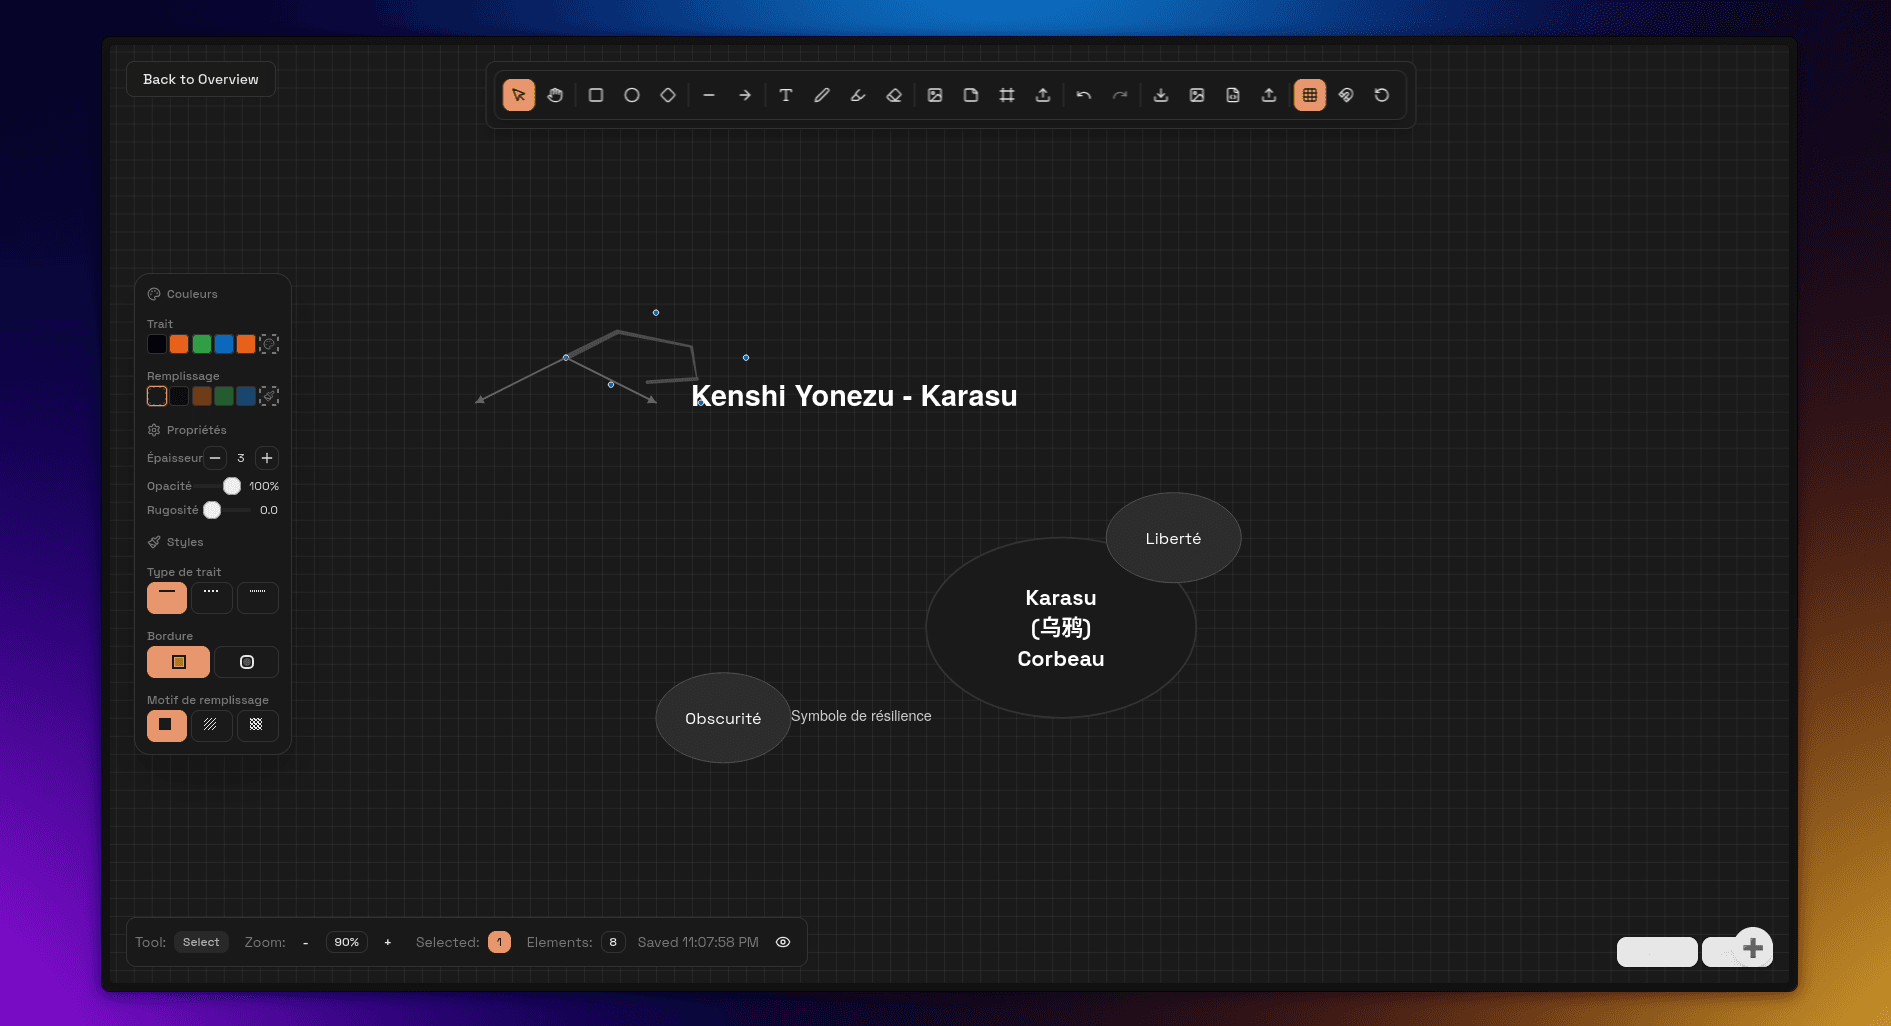Screen dimensions: 1891x1026
Task: Select the Text tool
Action: pyautogui.click(x=786, y=95)
